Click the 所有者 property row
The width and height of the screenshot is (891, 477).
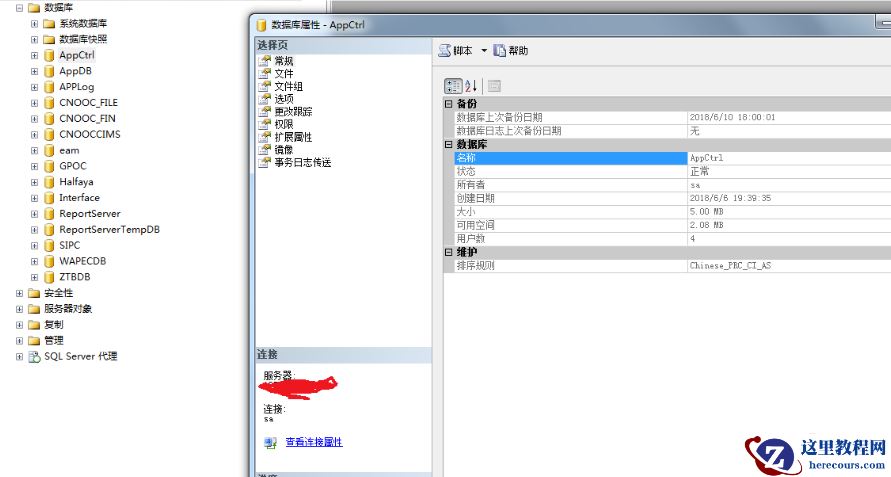click(x=673, y=185)
